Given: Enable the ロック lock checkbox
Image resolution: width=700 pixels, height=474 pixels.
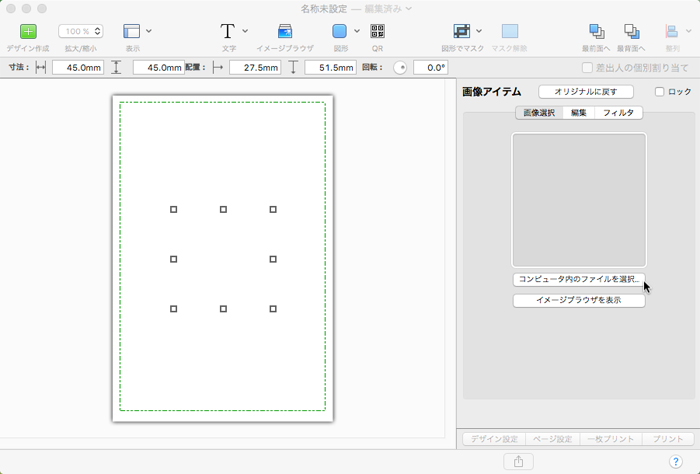Looking at the screenshot, I should pos(659,92).
